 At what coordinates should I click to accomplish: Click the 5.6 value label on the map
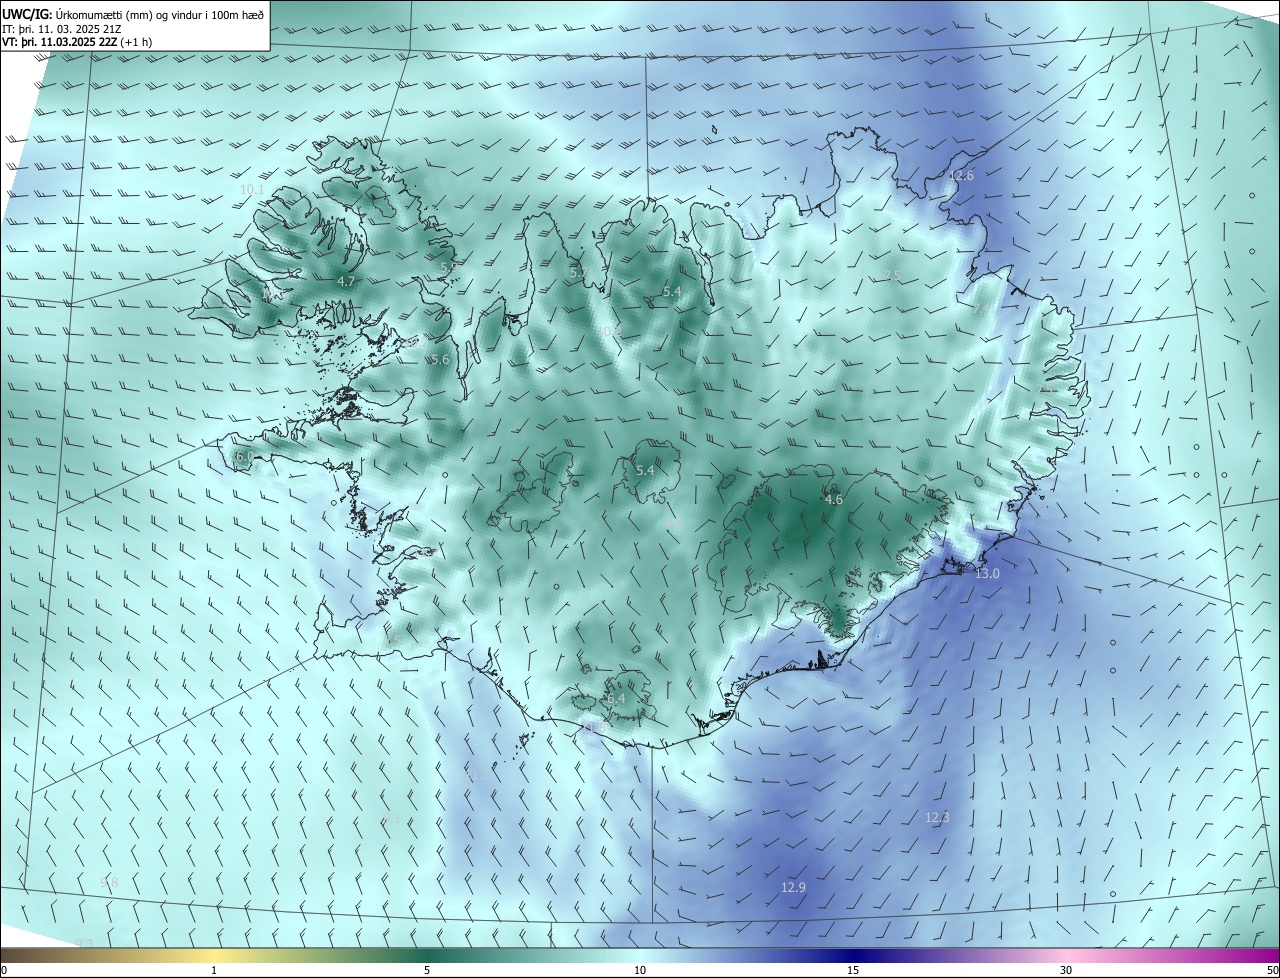point(441,359)
